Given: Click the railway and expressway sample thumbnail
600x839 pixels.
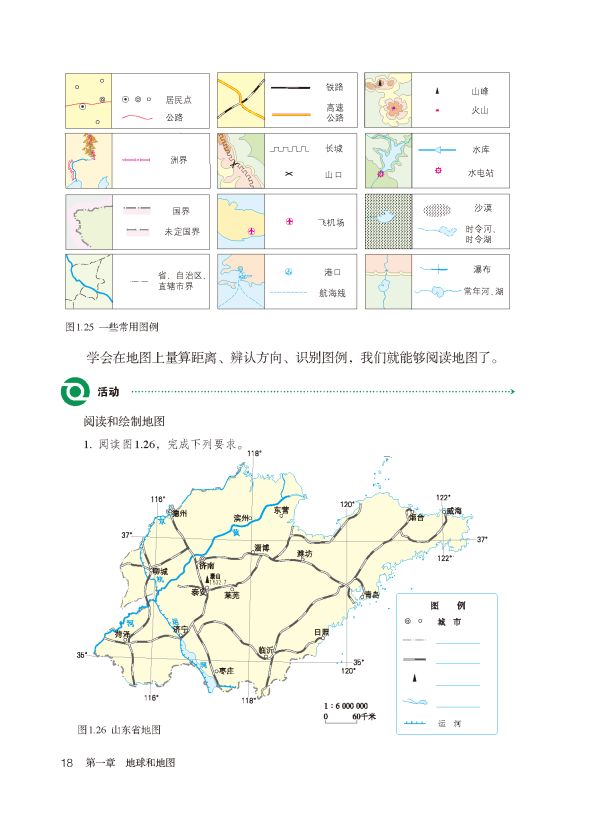Looking at the screenshot, I should click(241, 100).
